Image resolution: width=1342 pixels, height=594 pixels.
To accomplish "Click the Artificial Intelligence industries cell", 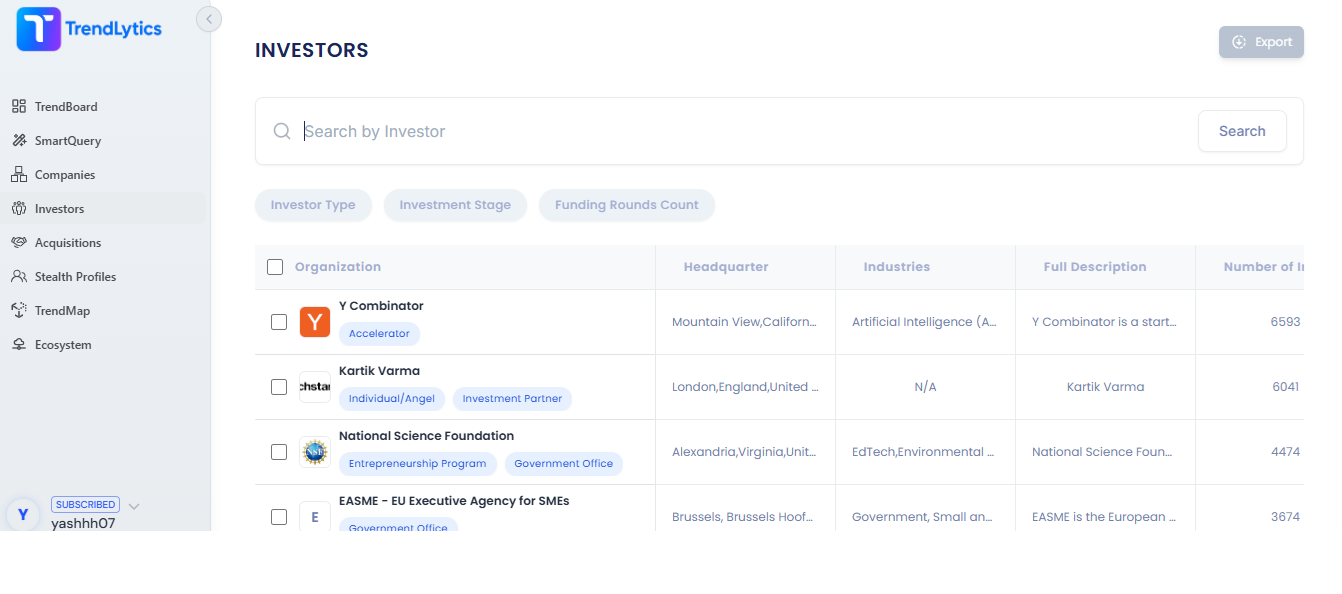I will 925,322.
